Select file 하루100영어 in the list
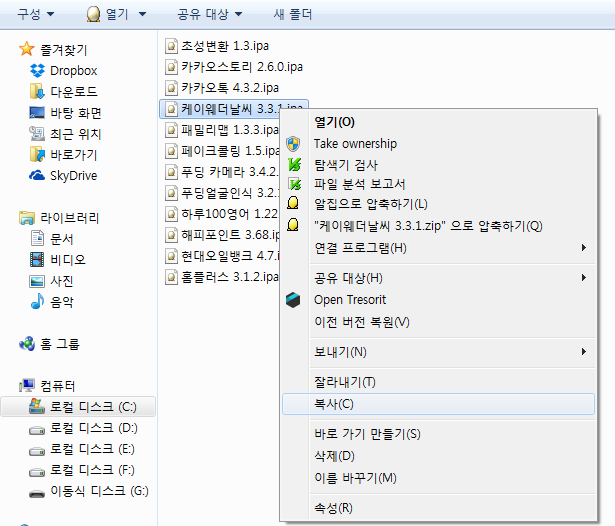This screenshot has height=526, width=615. 222,214
